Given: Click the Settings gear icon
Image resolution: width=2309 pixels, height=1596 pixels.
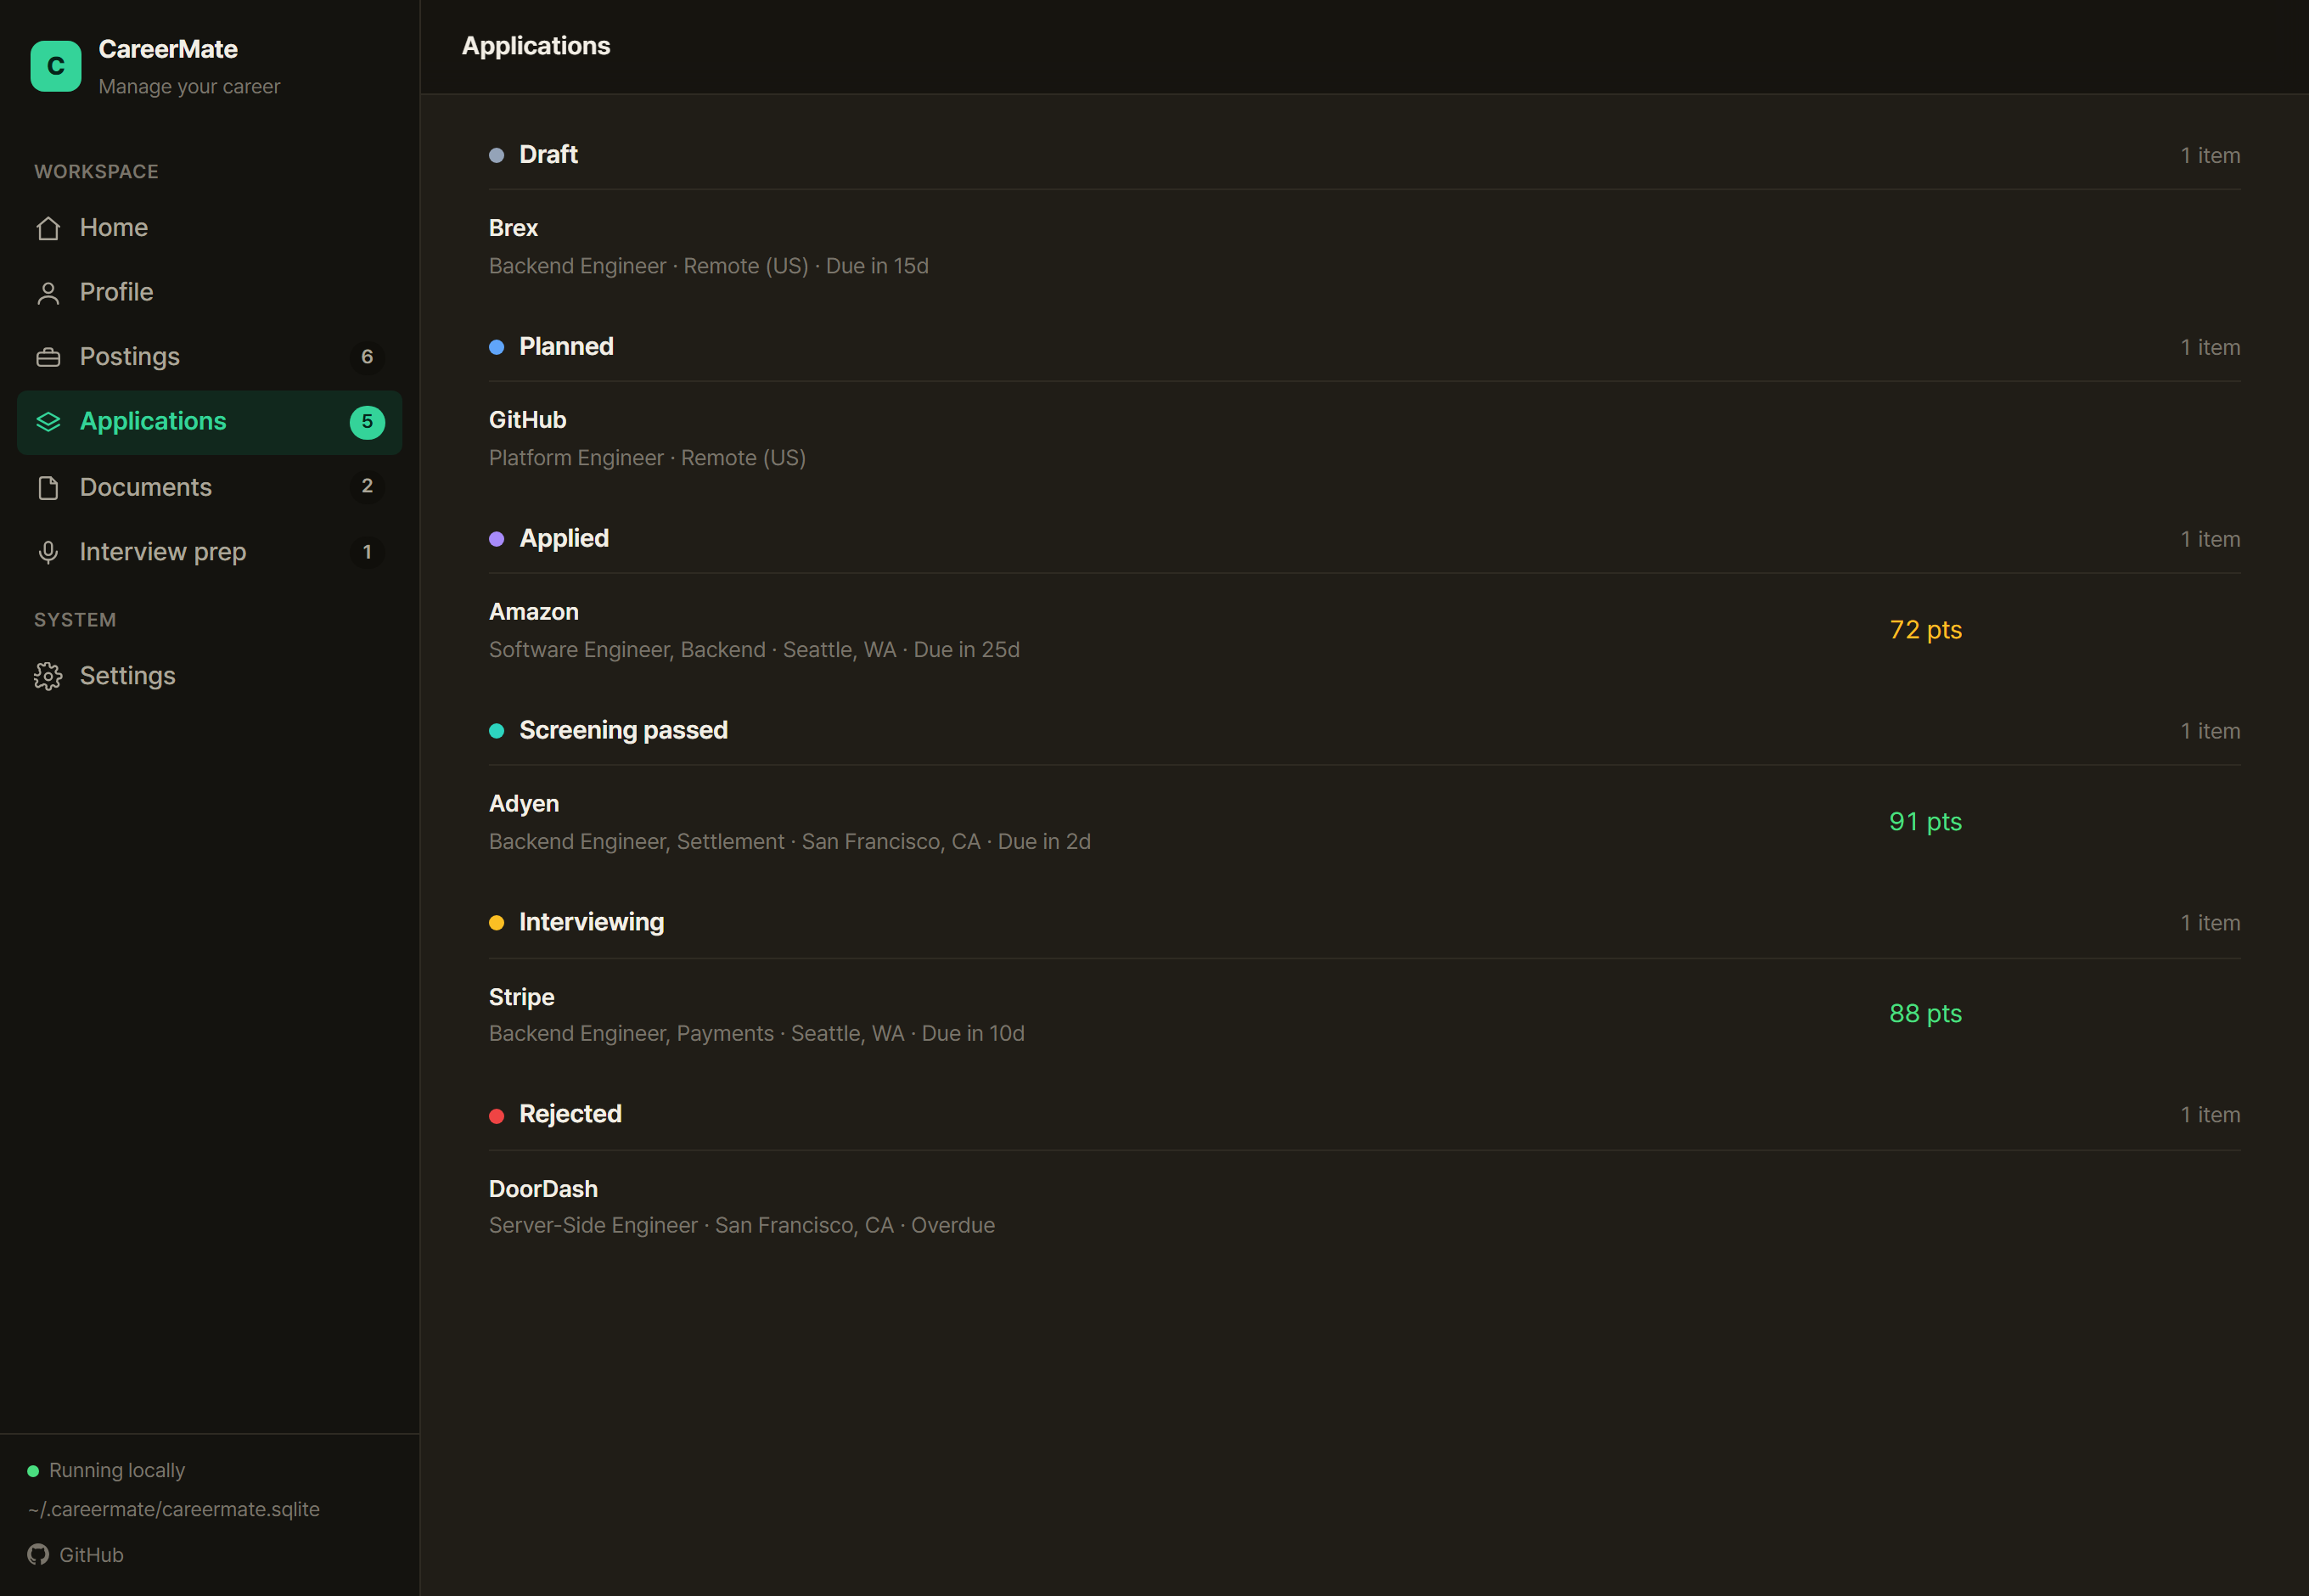Looking at the screenshot, I should tap(48, 676).
